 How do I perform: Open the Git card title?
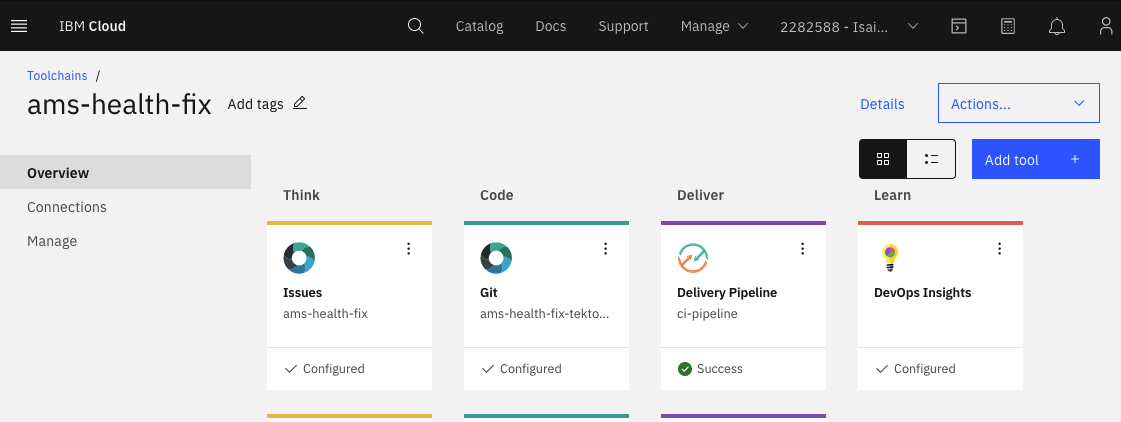[x=489, y=293]
